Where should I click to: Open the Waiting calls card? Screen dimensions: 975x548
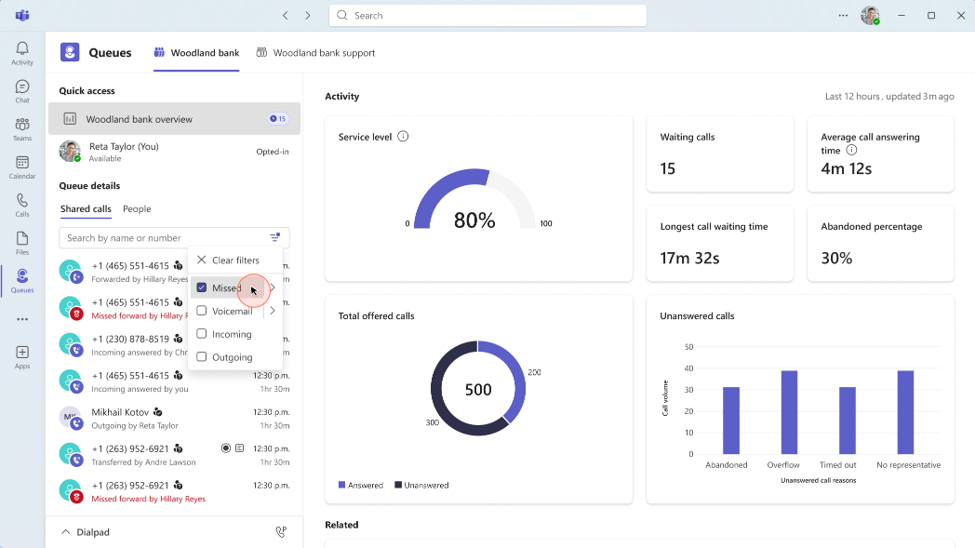pyautogui.click(x=720, y=154)
